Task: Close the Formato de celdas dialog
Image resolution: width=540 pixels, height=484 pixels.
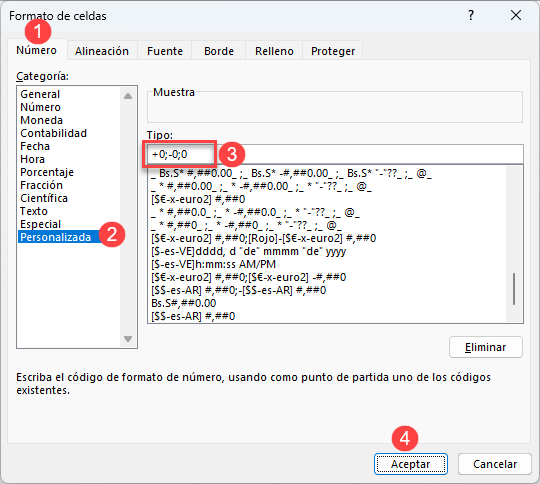Action: pos(516,15)
